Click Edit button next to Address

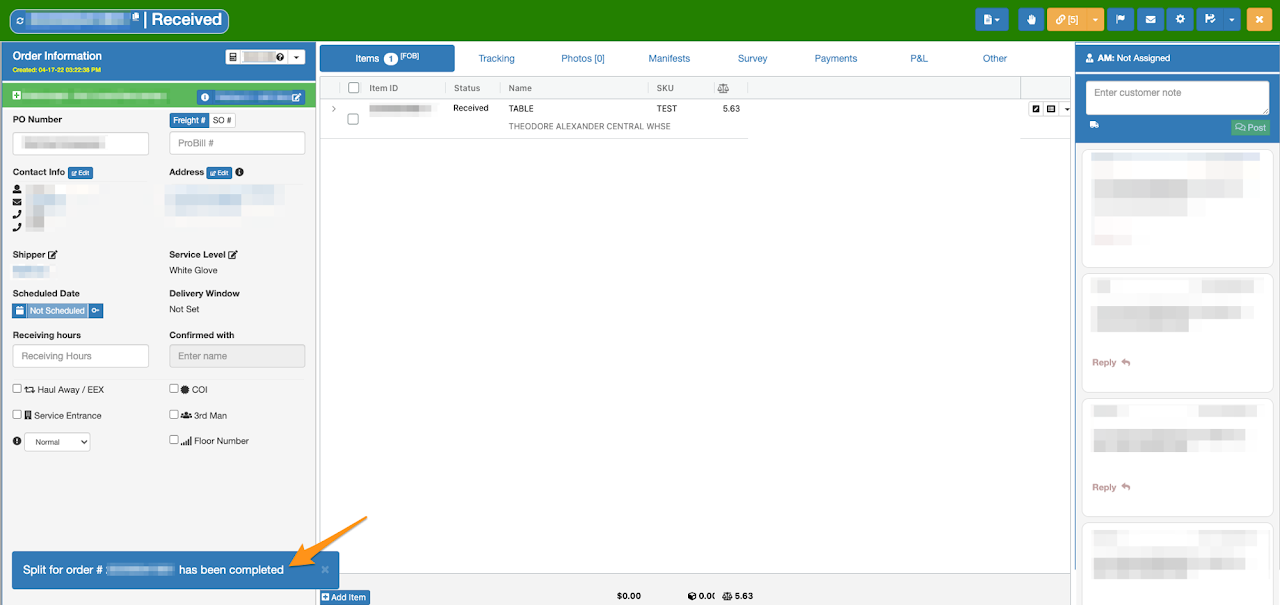click(219, 172)
